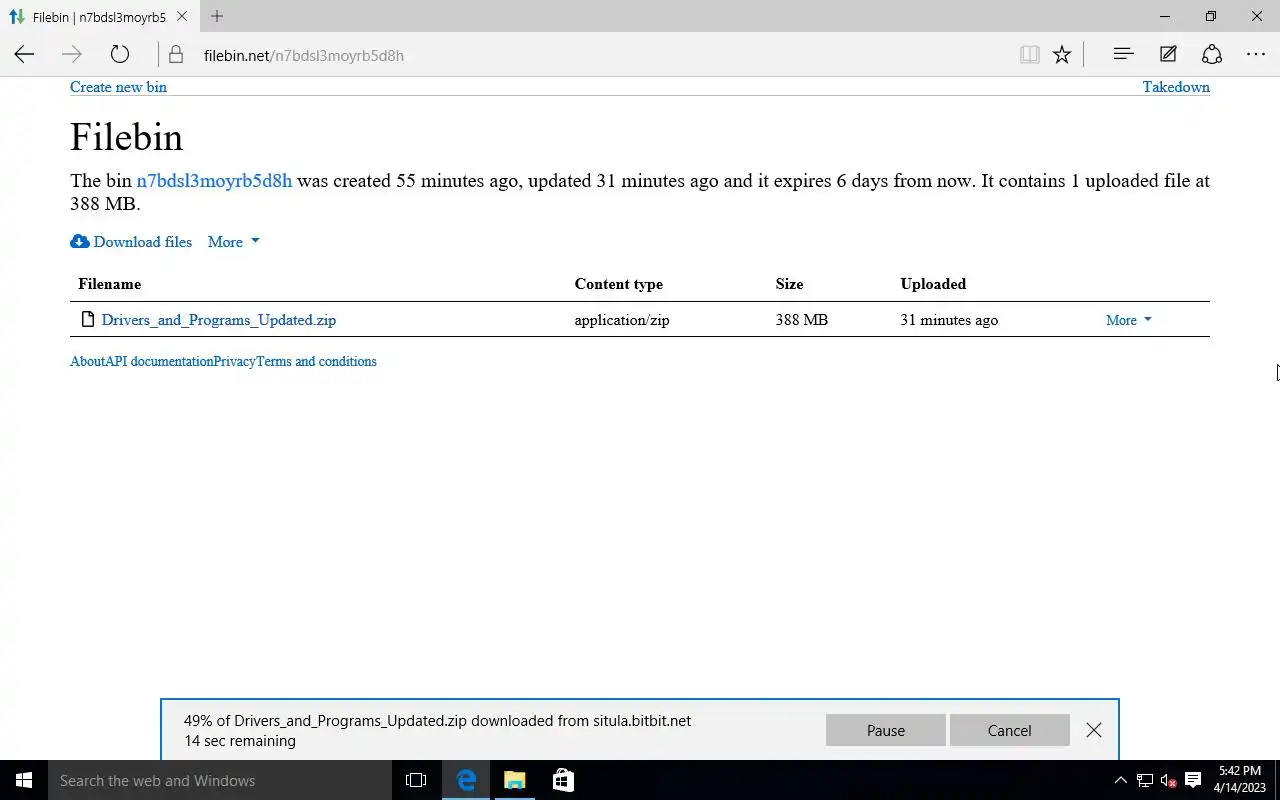Click the Size column header
The image size is (1280, 800).
click(789, 284)
